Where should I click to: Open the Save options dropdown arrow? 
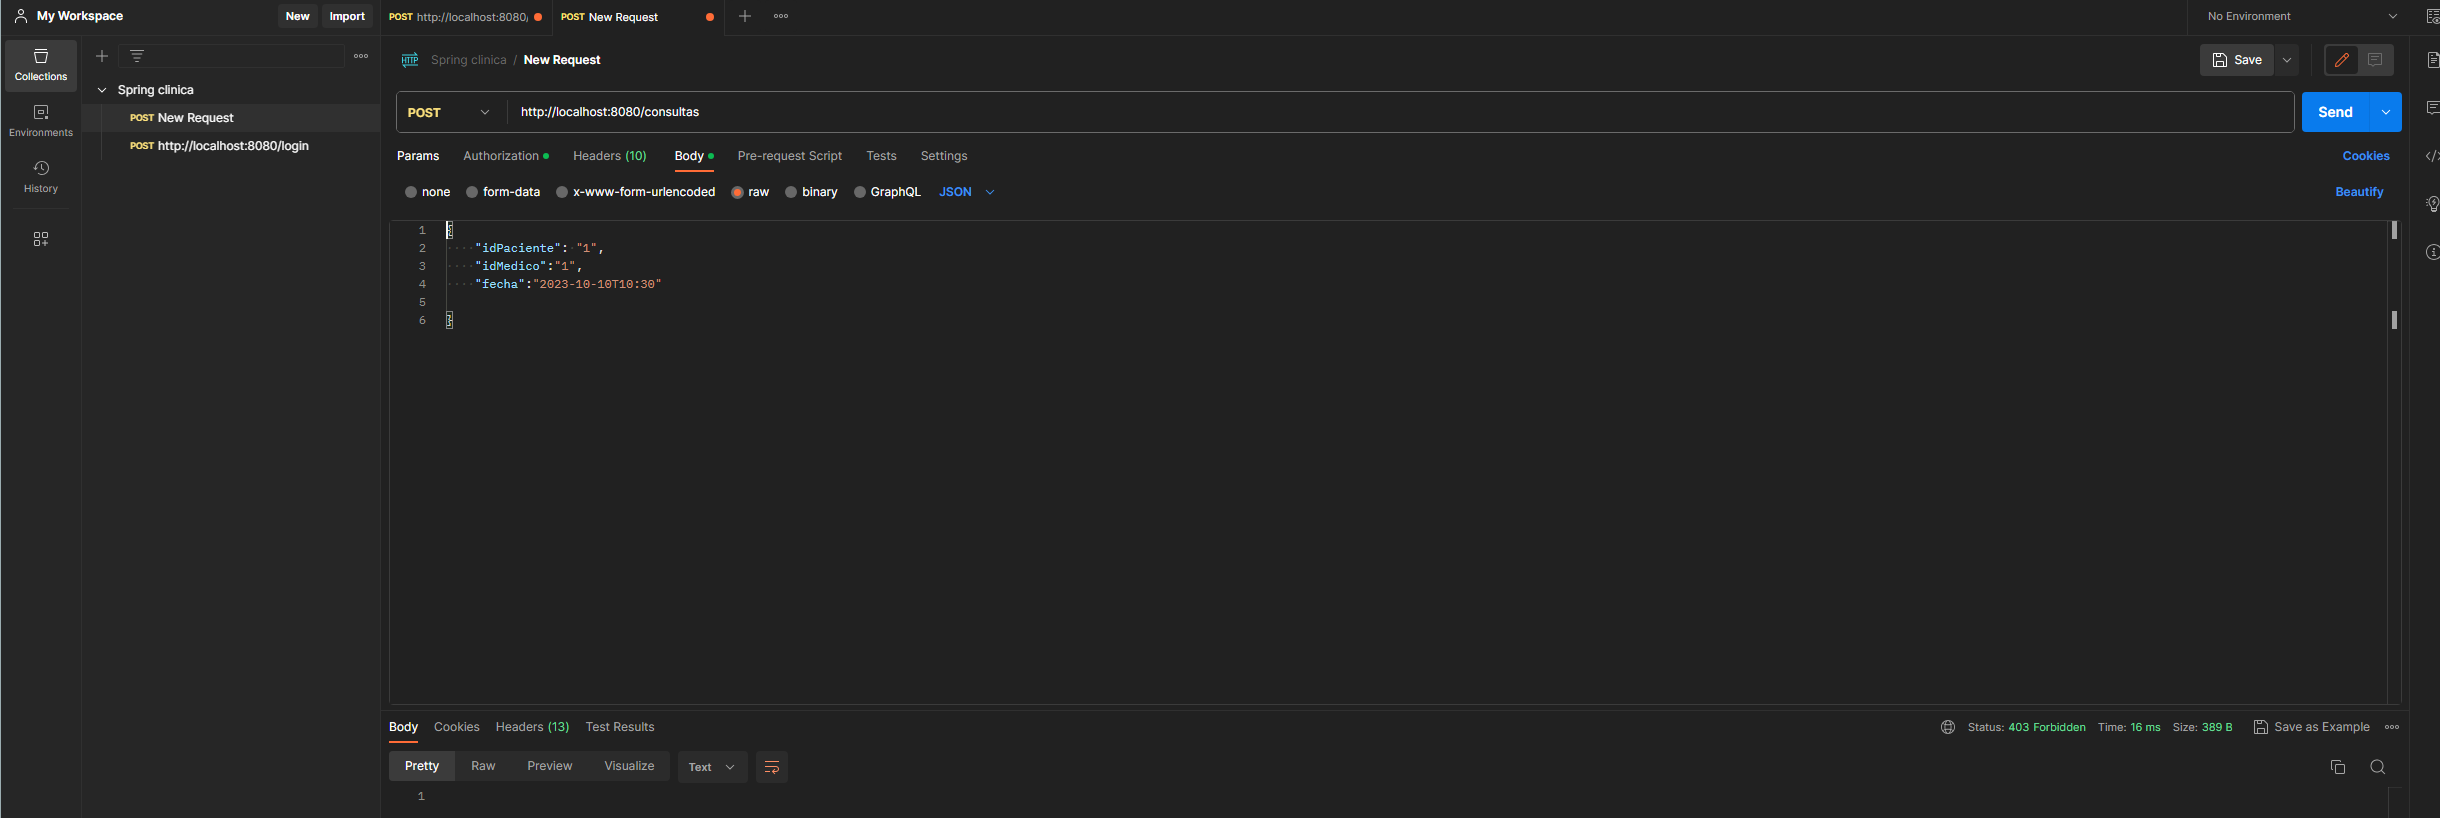2287,60
